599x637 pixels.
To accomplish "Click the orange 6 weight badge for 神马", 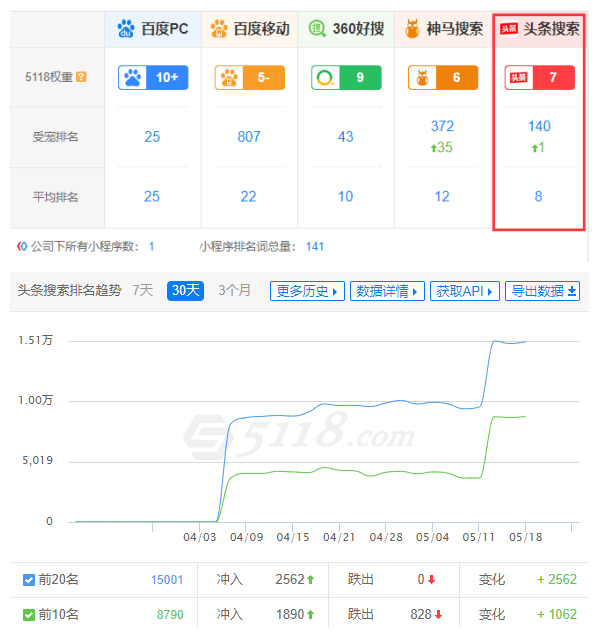I will tap(443, 77).
